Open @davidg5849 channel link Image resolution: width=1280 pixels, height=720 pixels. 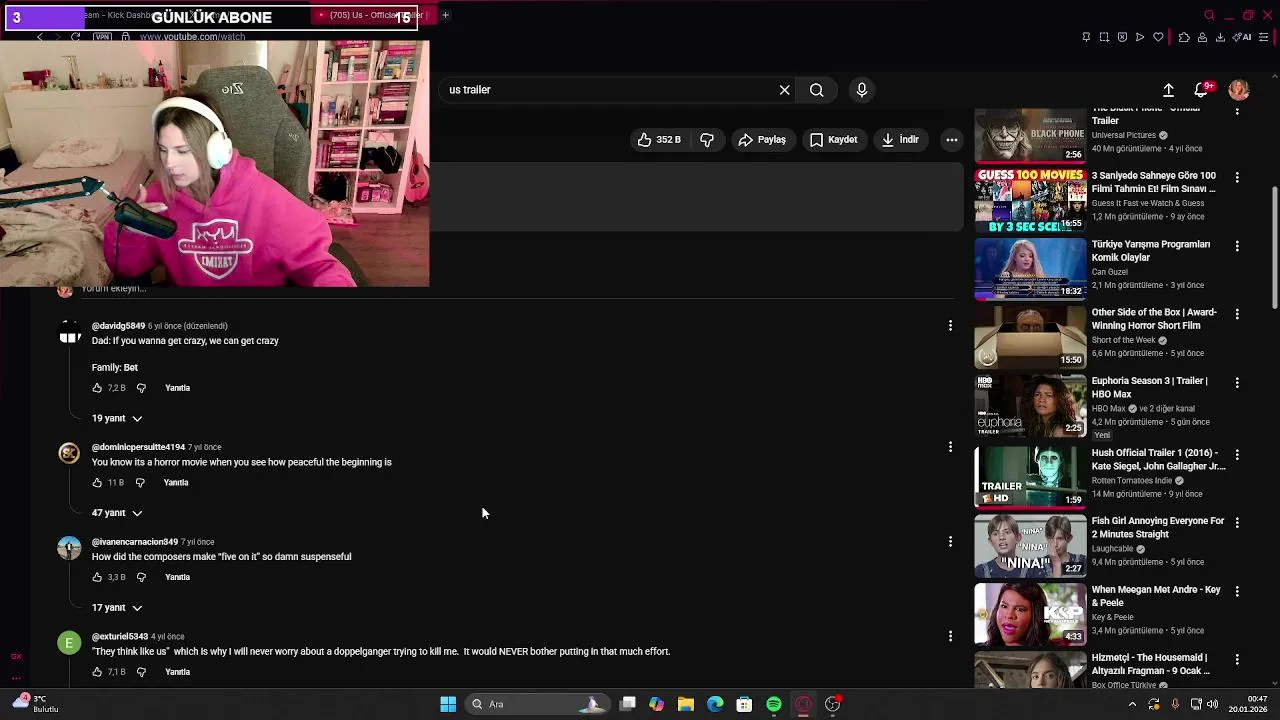pos(118,326)
